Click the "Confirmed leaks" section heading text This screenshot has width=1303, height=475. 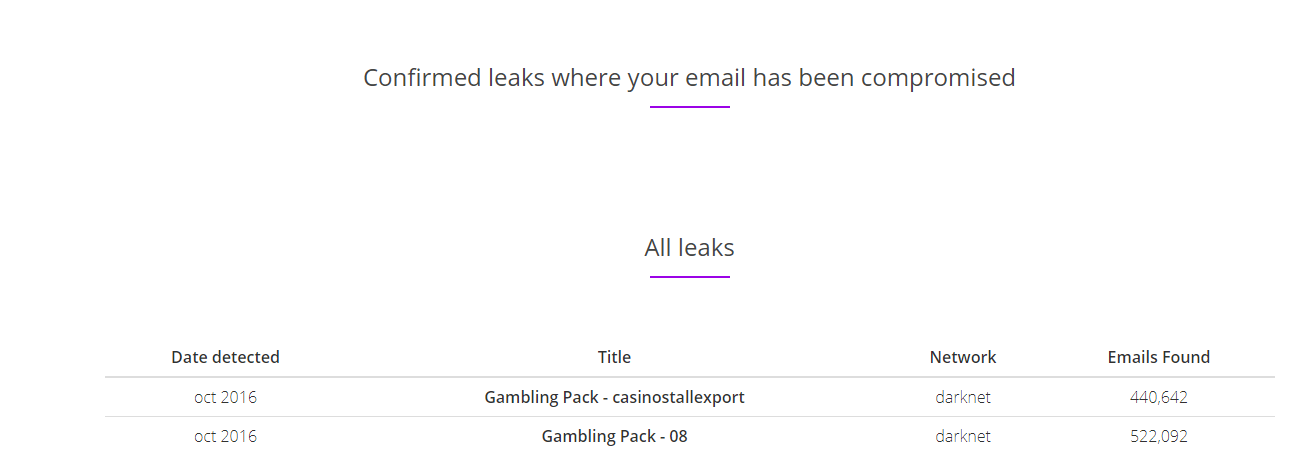[688, 77]
